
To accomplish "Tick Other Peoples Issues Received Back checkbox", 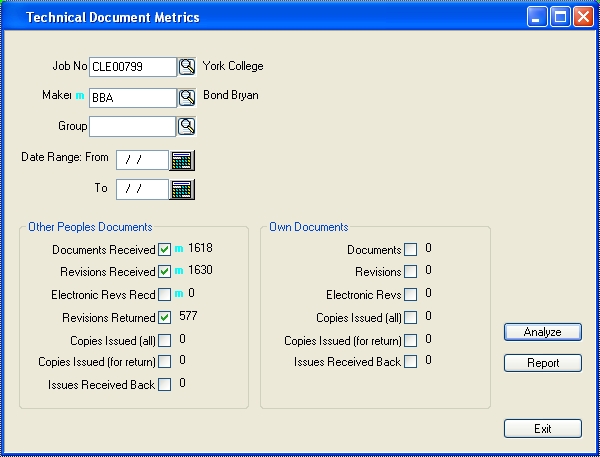I will coord(165,384).
